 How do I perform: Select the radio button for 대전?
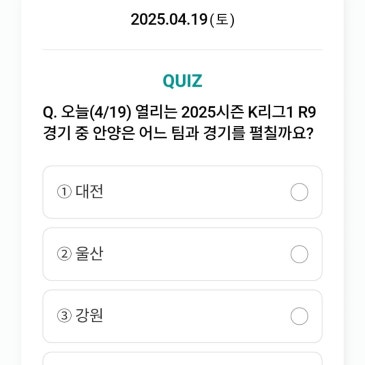[299, 192]
